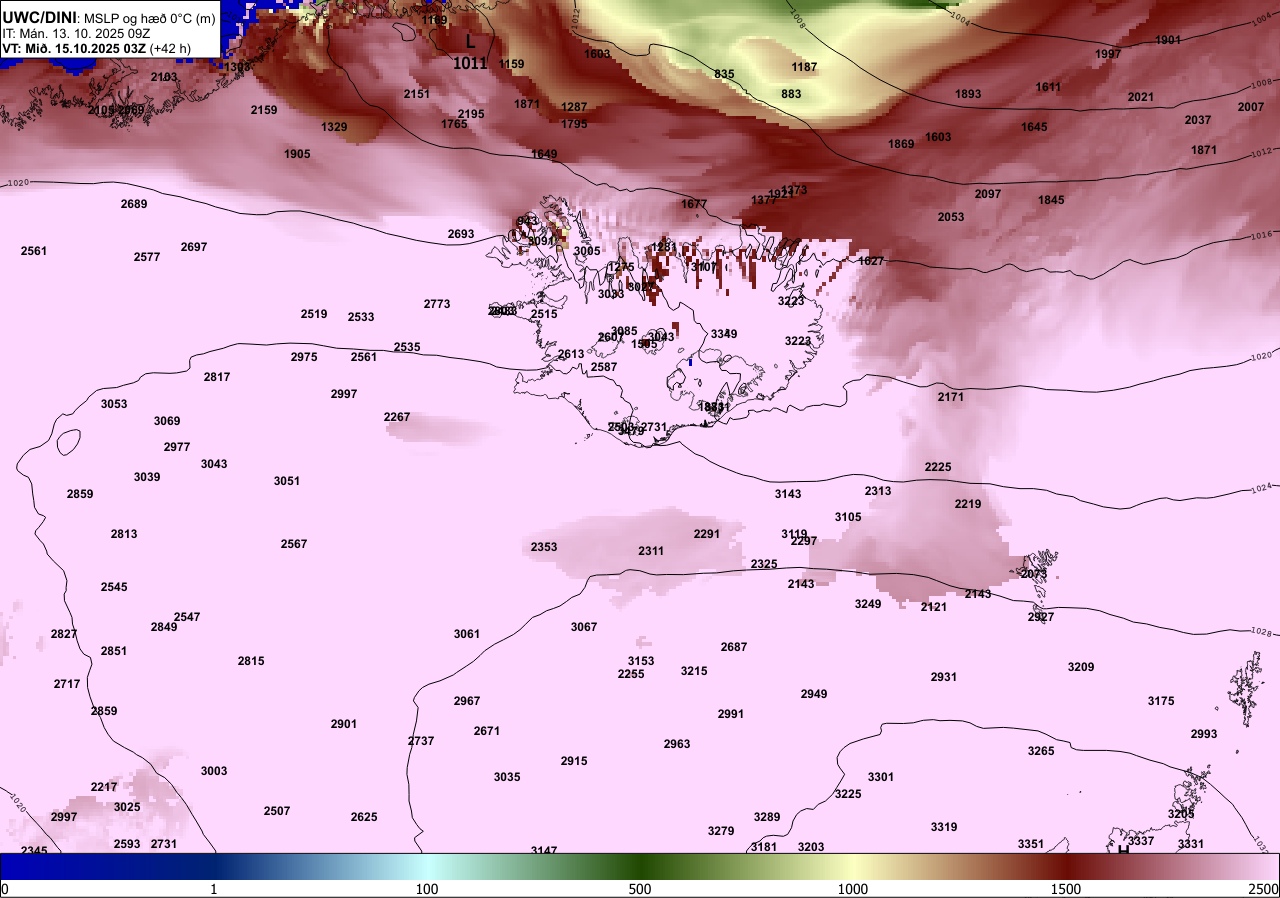Click the map value 3175
This screenshot has width=1280, height=898.
point(1161,701)
